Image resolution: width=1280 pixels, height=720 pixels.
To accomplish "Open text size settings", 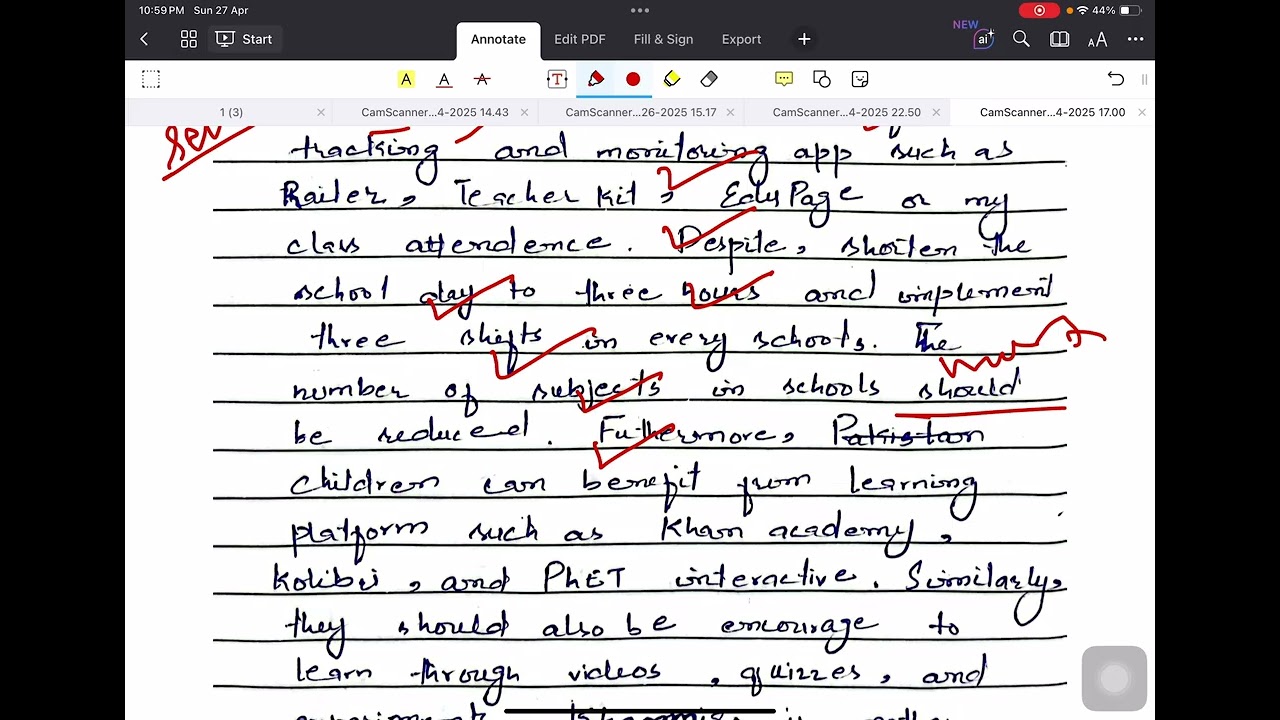I will [1097, 39].
